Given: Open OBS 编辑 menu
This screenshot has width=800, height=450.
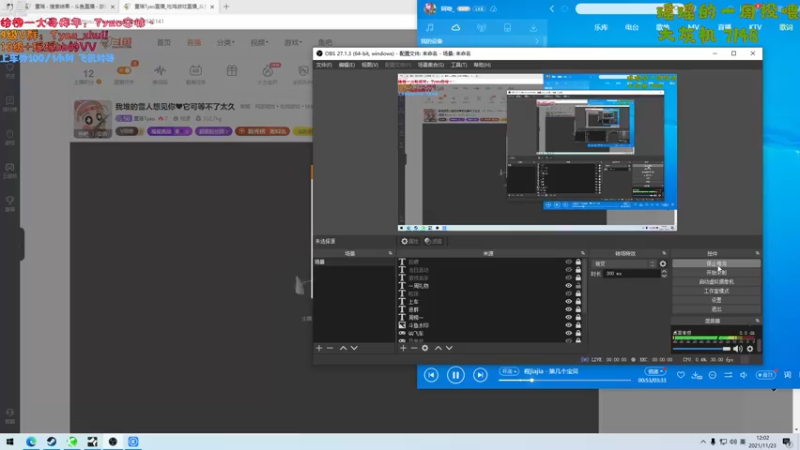Looking at the screenshot, I should (346, 65).
